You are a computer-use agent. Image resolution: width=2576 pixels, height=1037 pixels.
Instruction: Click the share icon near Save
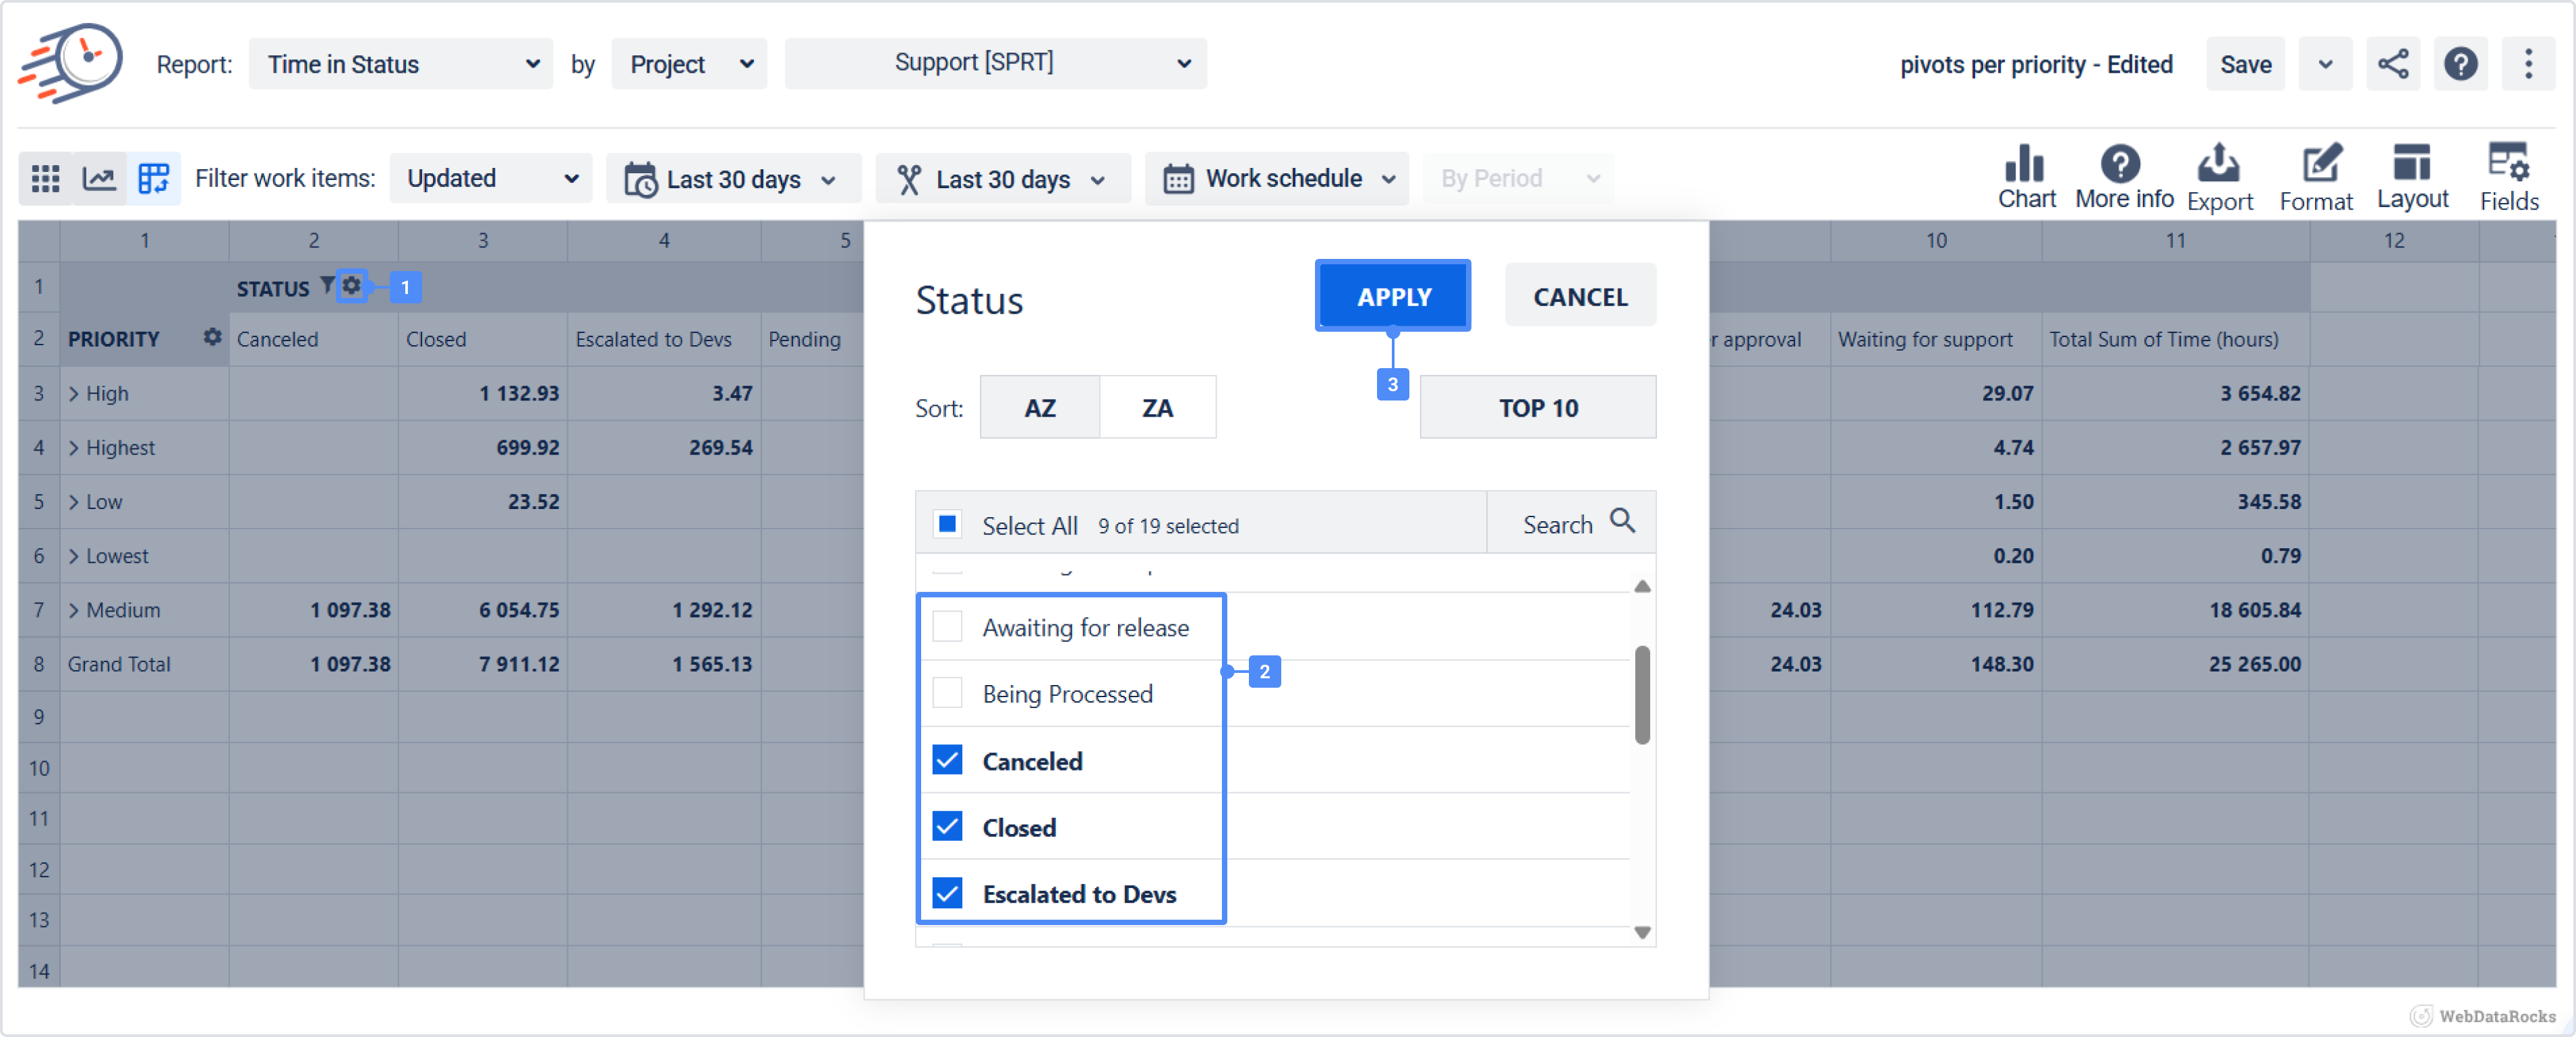[2393, 64]
